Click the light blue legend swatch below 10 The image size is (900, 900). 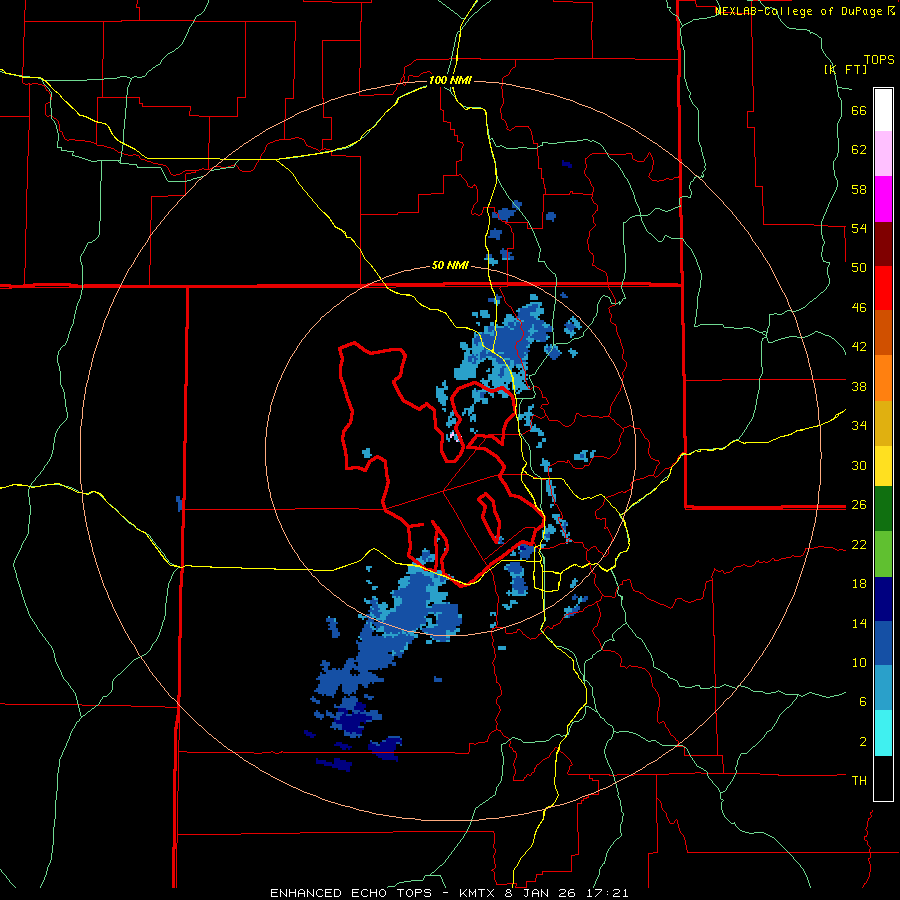coord(883,688)
